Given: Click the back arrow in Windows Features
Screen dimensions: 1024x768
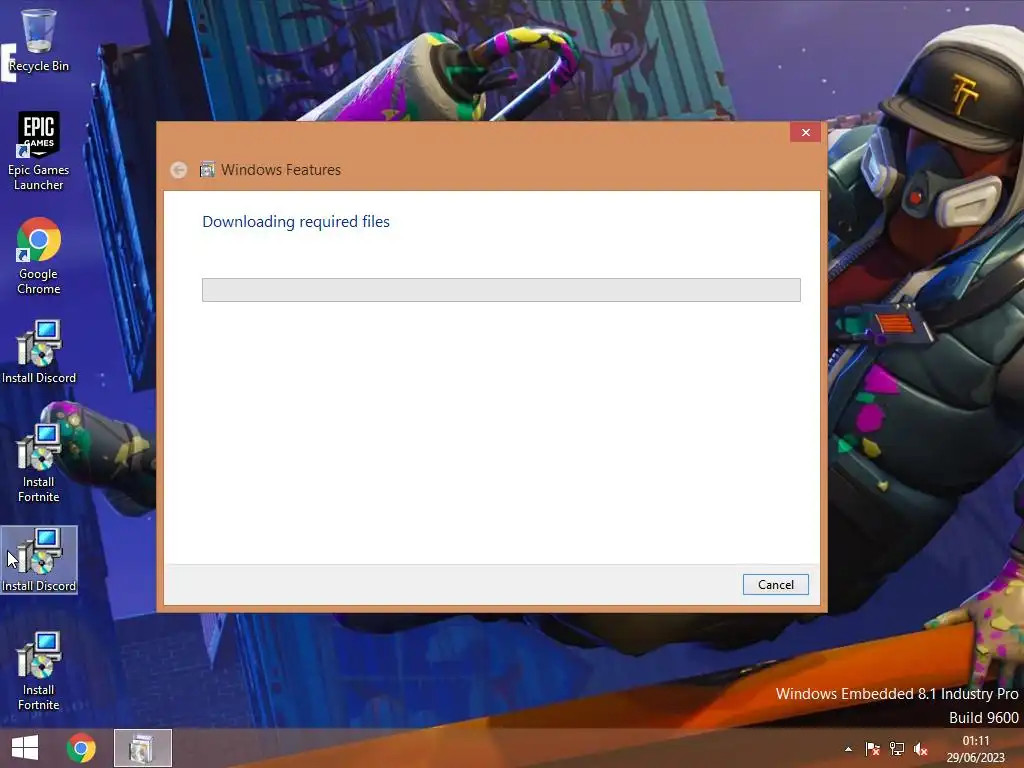Looking at the screenshot, I should point(178,170).
